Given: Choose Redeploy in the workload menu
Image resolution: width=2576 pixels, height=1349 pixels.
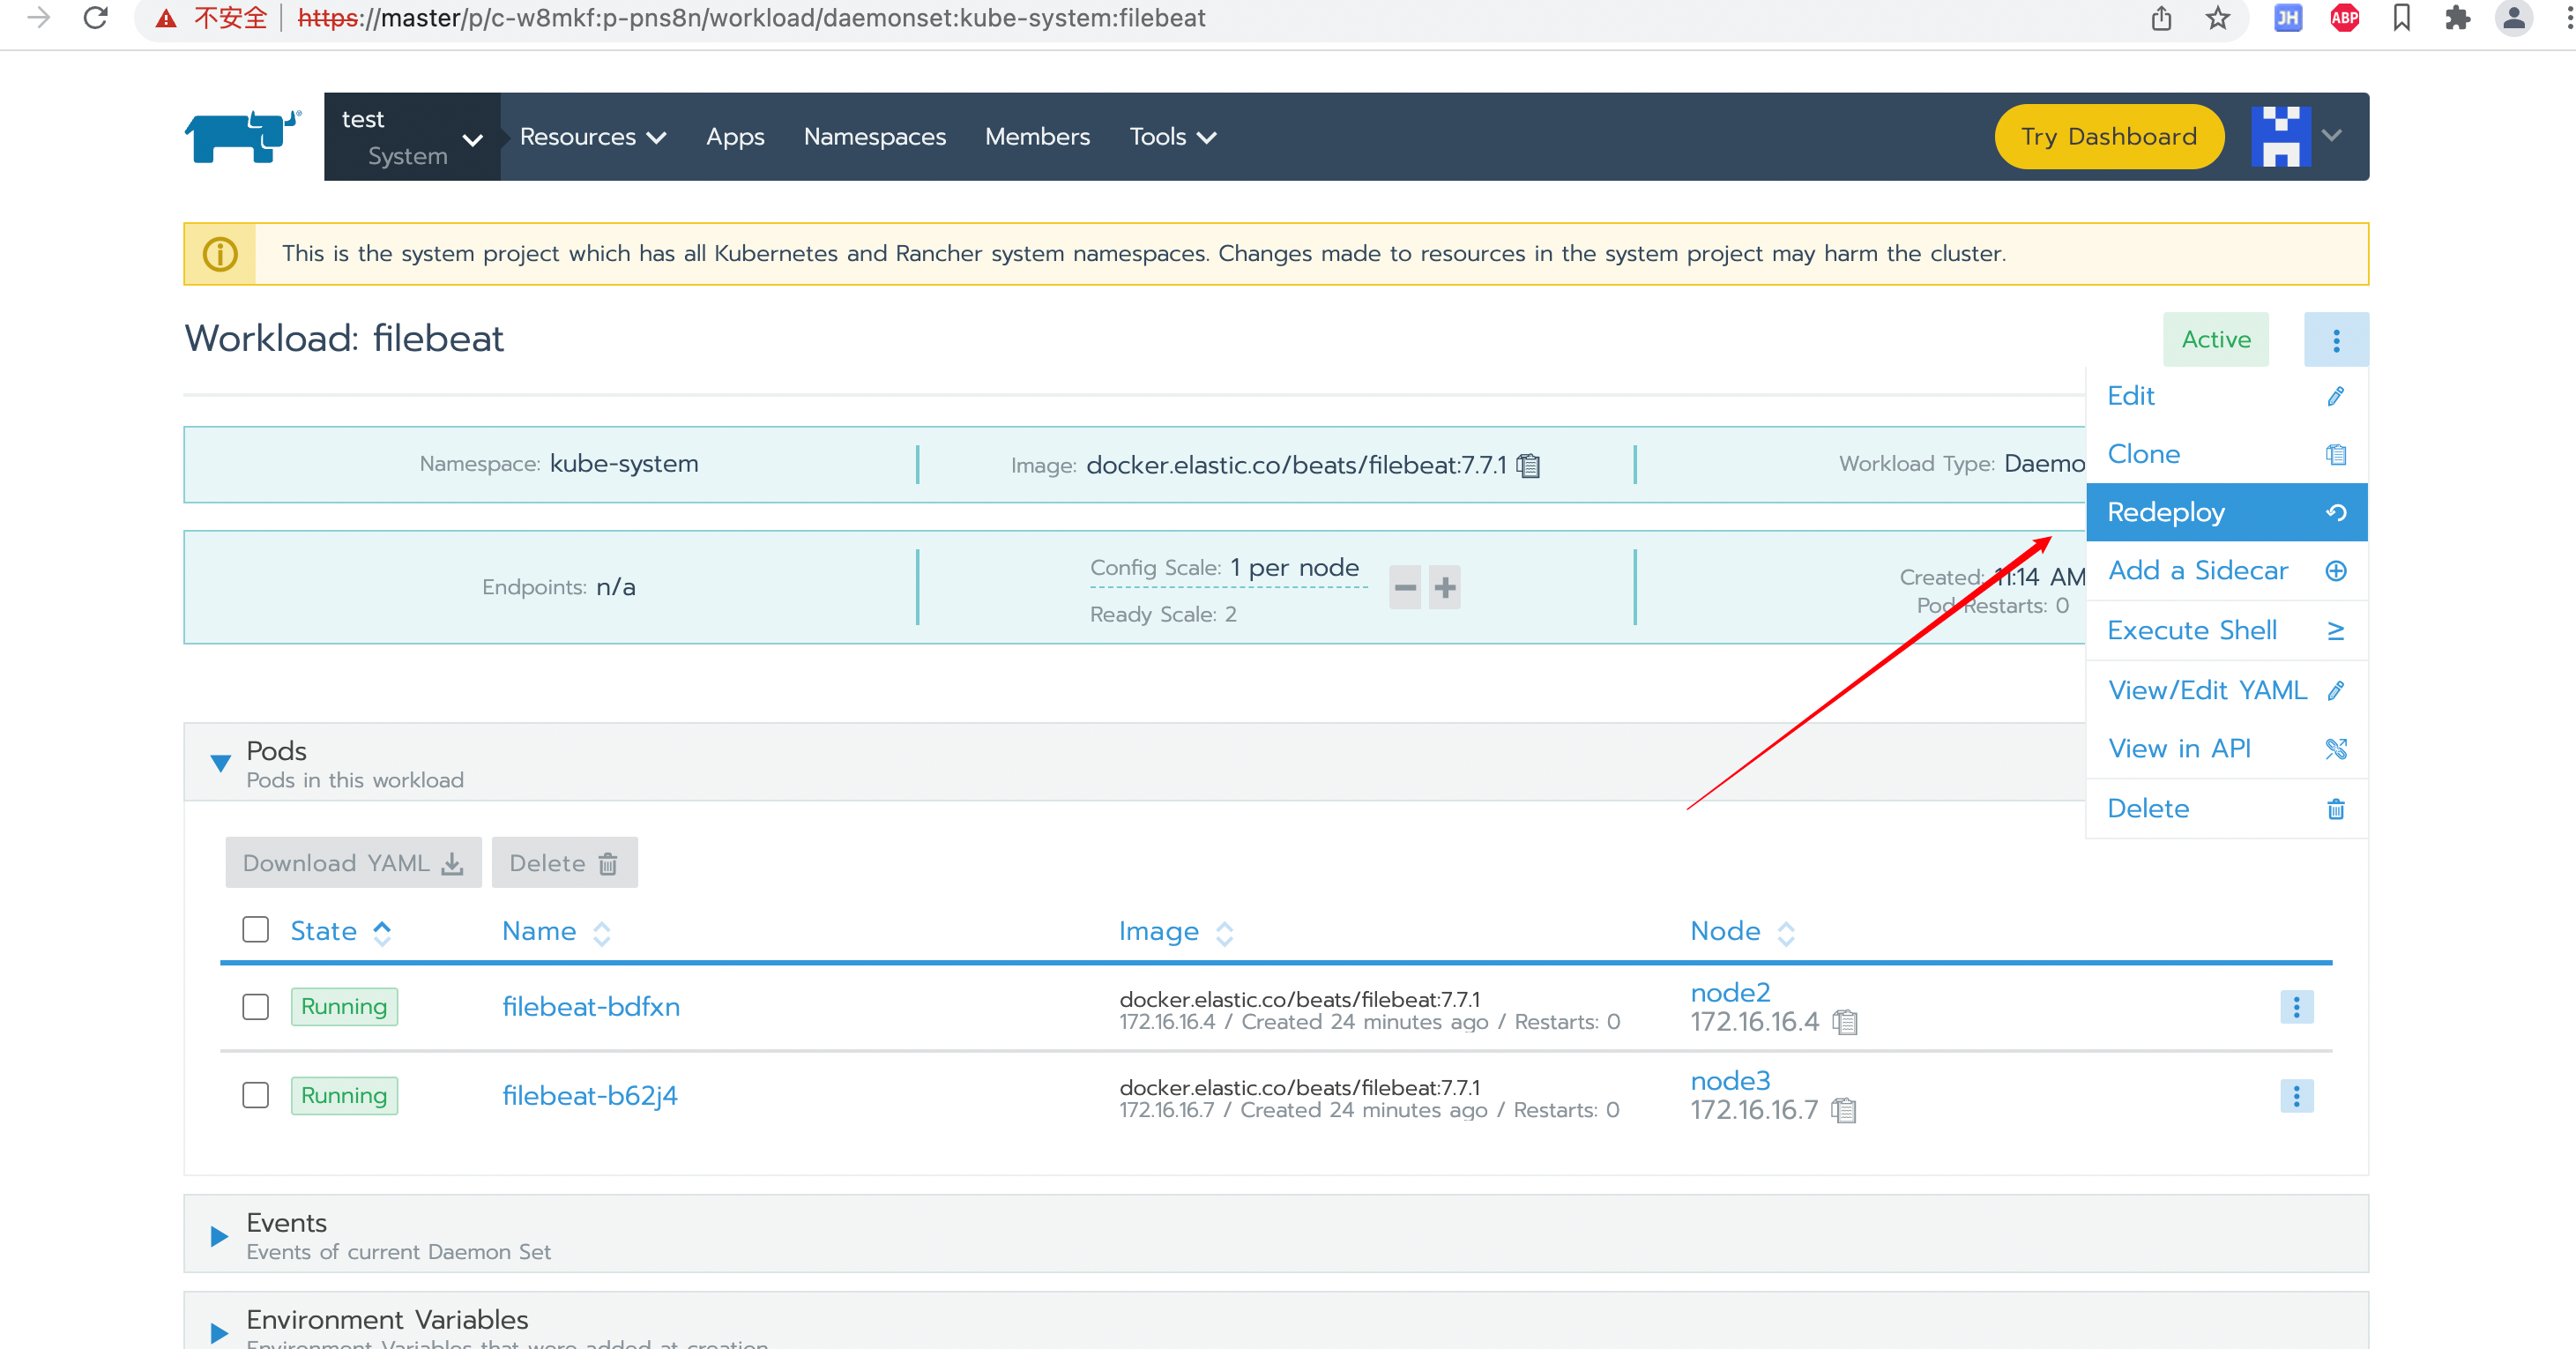Looking at the screenshot, I should 2227,512.
